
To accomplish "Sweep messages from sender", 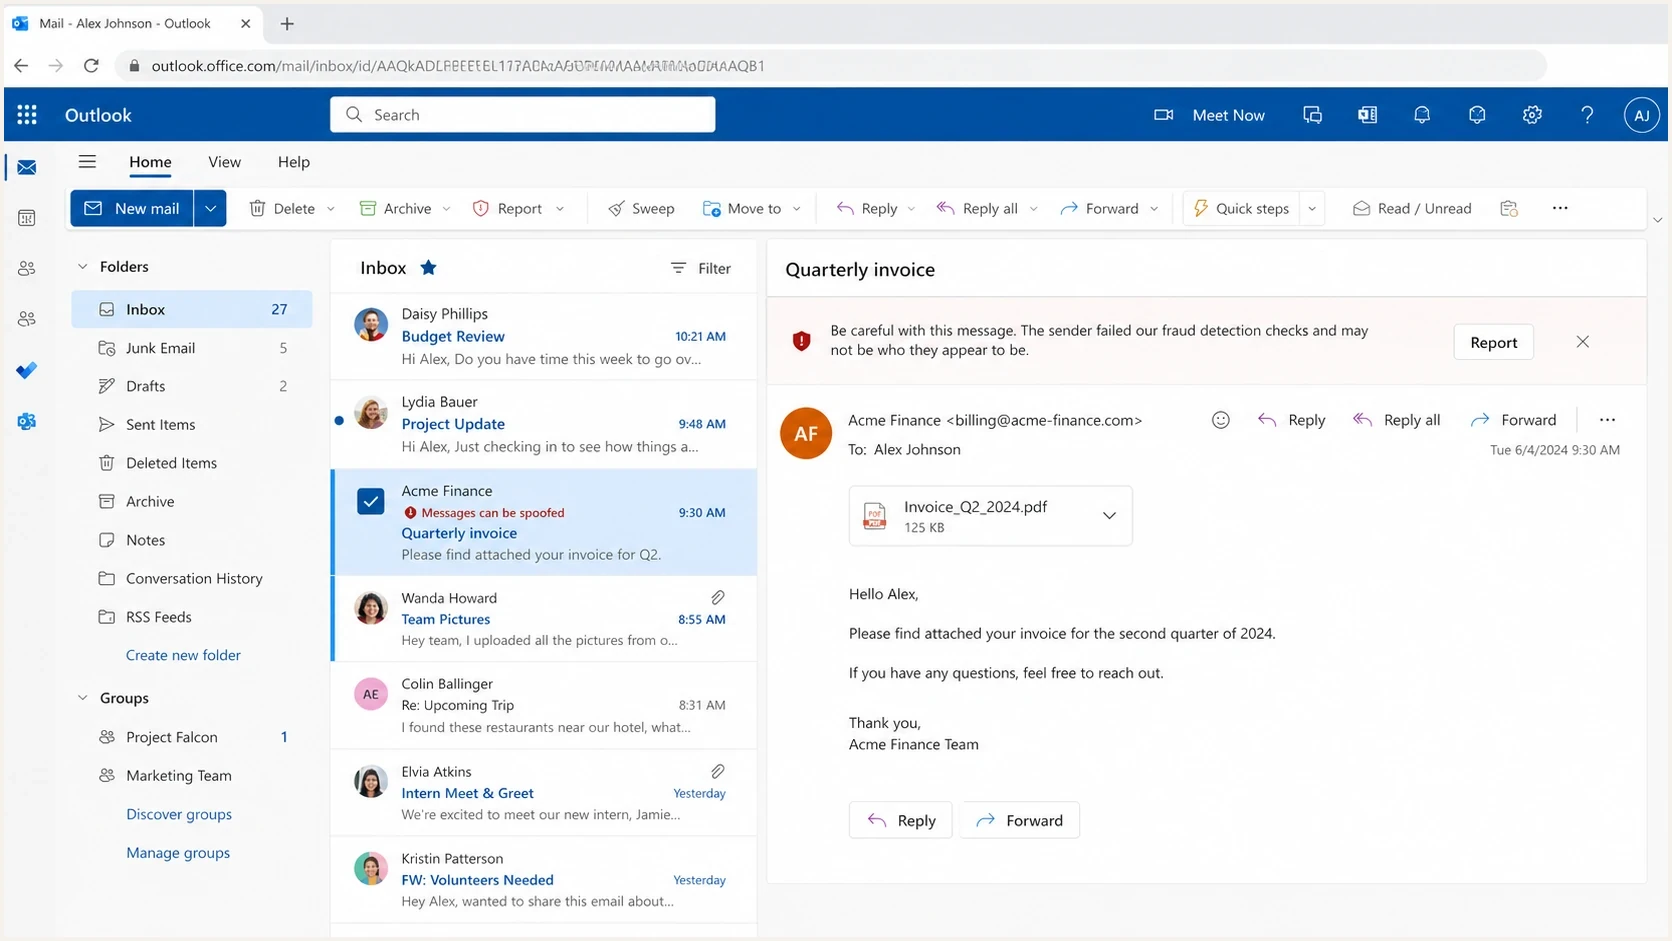I will (x=641, y=208).
